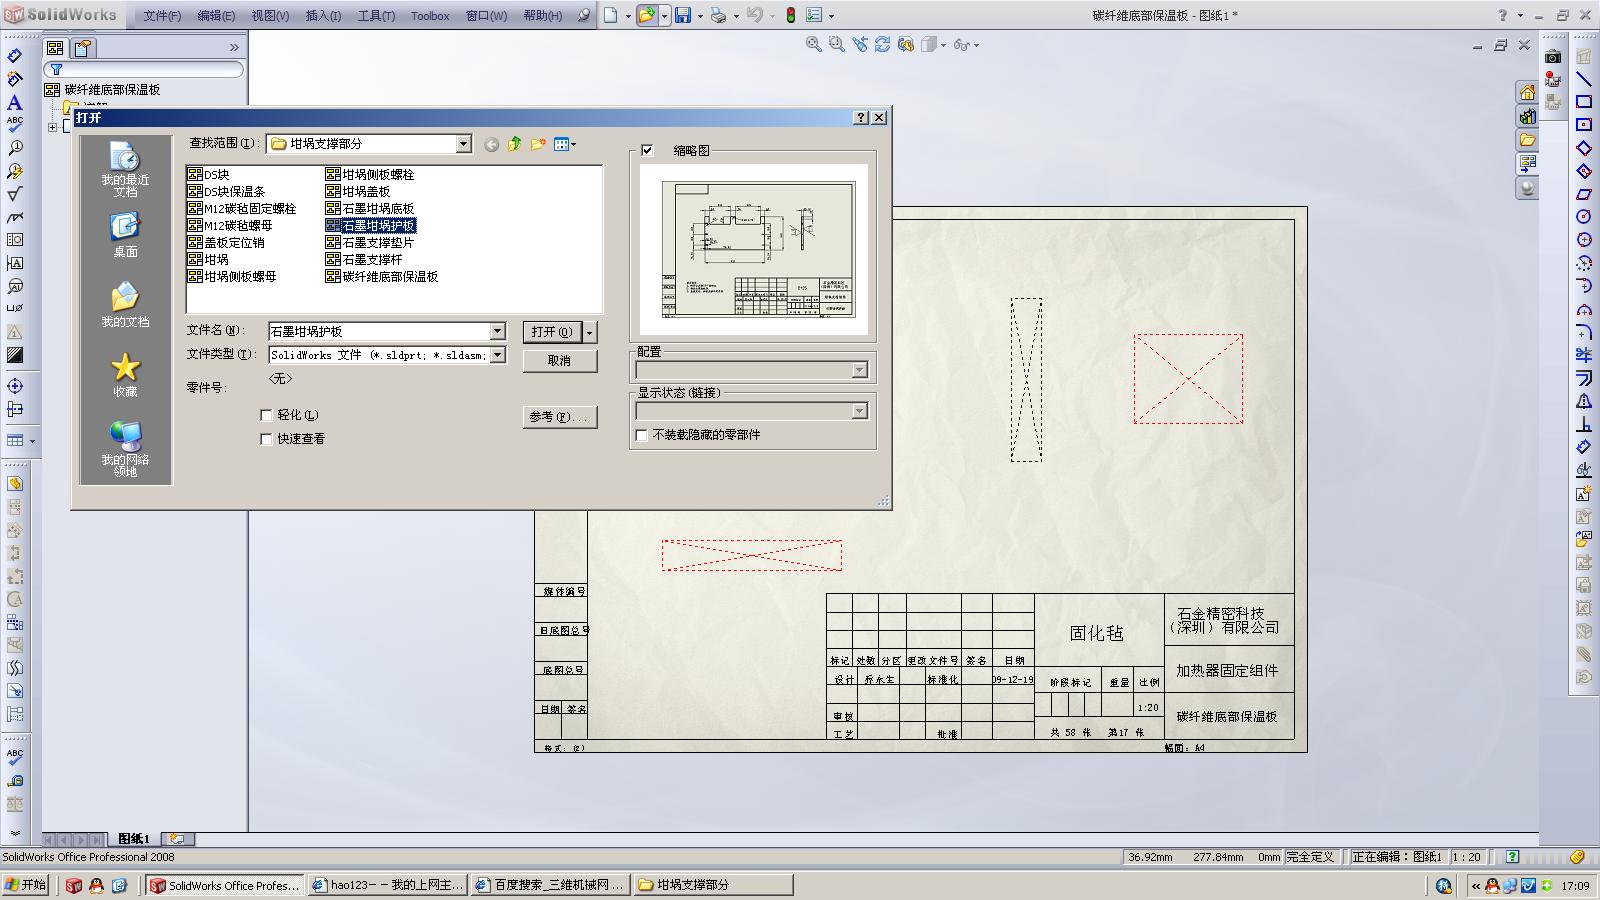
Task: Expand the 文件名 filename dropdown
Action: point(497,331)
